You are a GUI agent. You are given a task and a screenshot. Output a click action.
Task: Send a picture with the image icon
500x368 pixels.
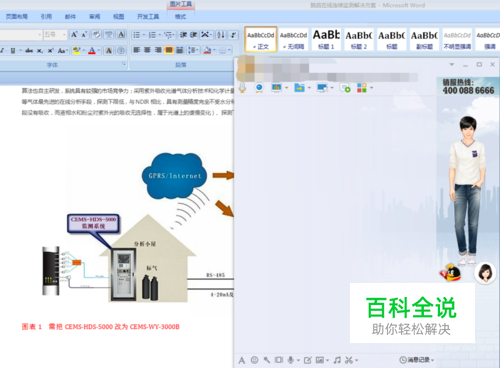point(320,360)
